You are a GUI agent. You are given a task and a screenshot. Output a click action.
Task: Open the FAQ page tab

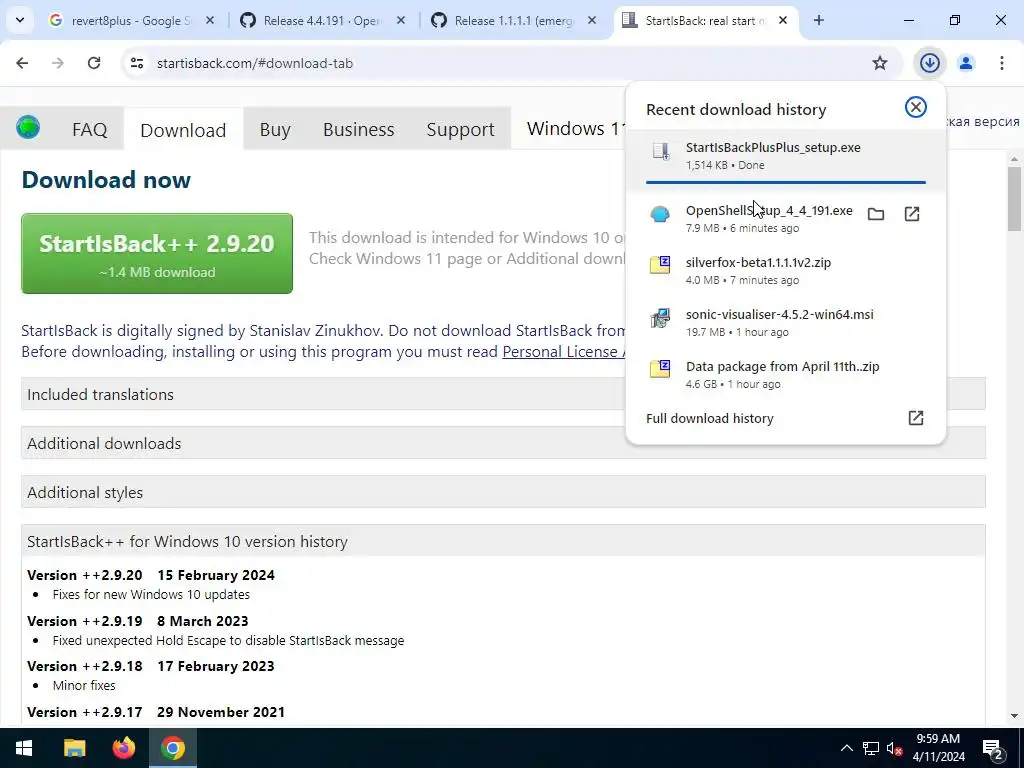pos(89,129)
